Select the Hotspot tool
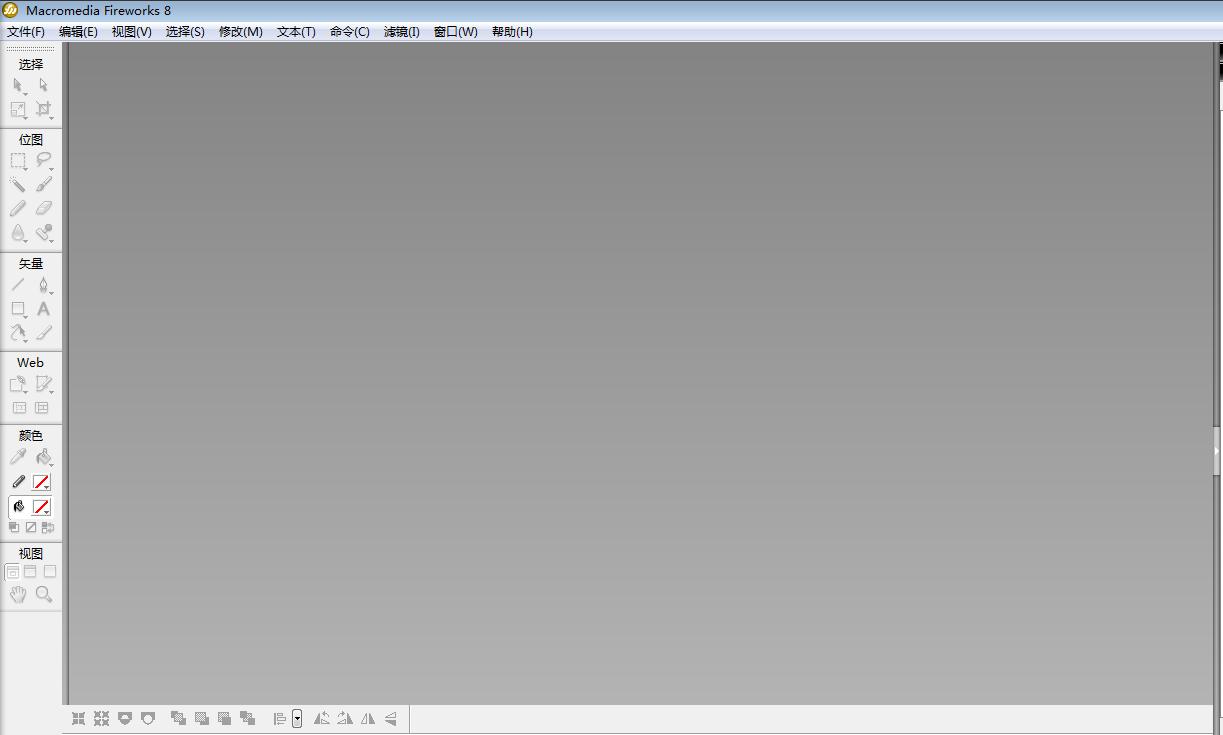Image resolution: width=1223 pixels, height=735 pixels. (19, 384)
